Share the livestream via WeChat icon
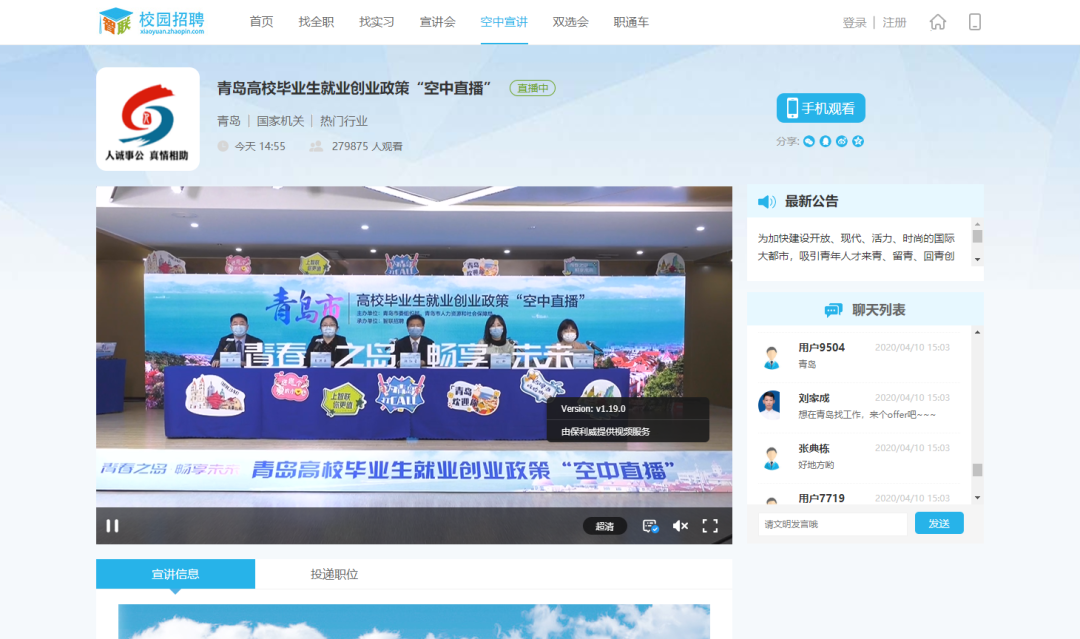This screenshot has height=639, width=1080. click(809, 141)
